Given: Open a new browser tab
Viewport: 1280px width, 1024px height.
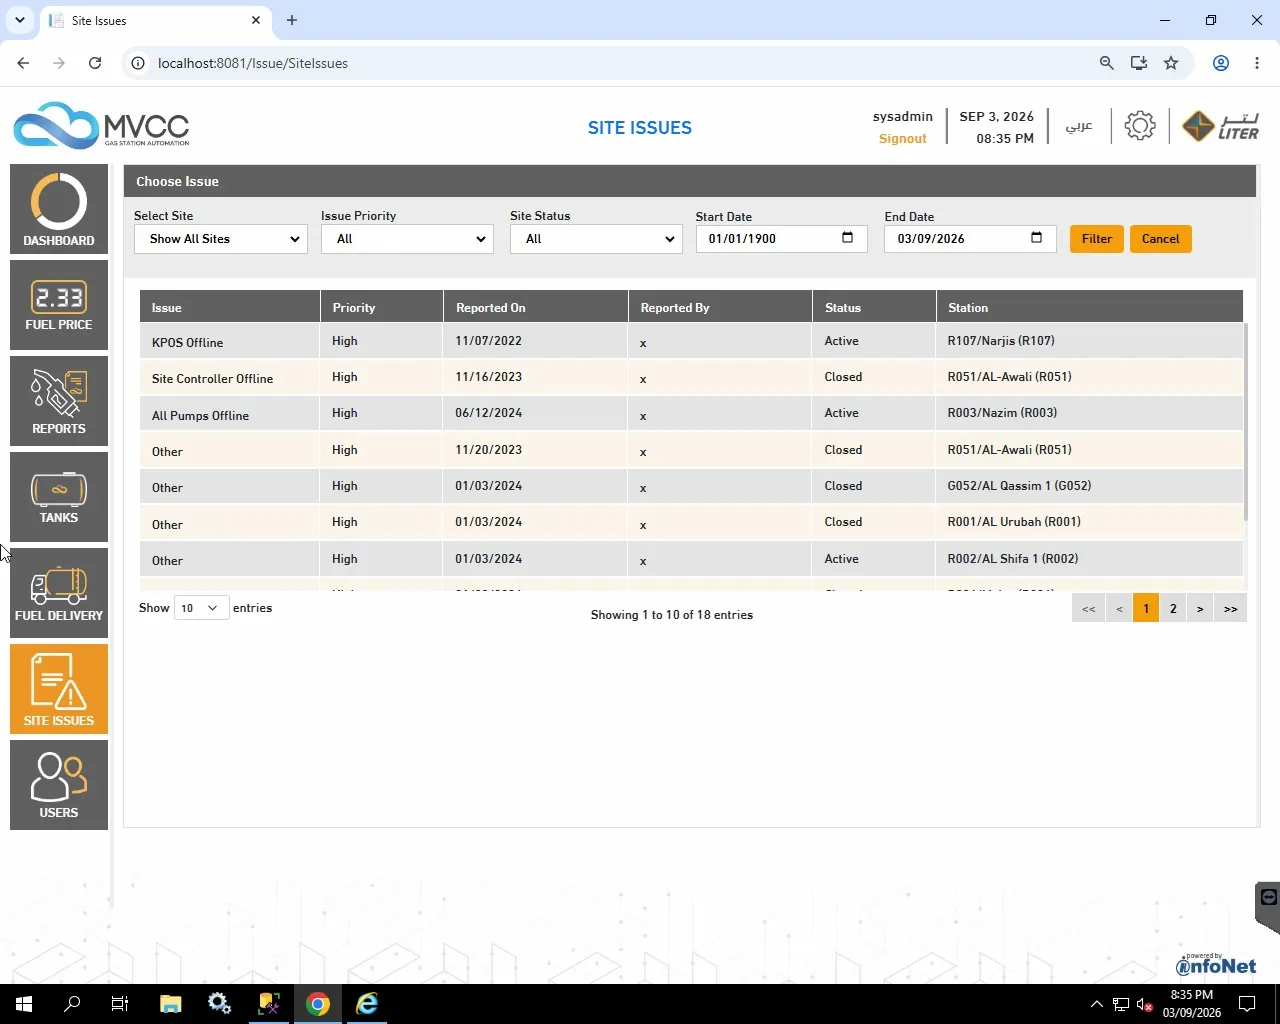Looking at the screenshot, I should [x=292, y=20].
